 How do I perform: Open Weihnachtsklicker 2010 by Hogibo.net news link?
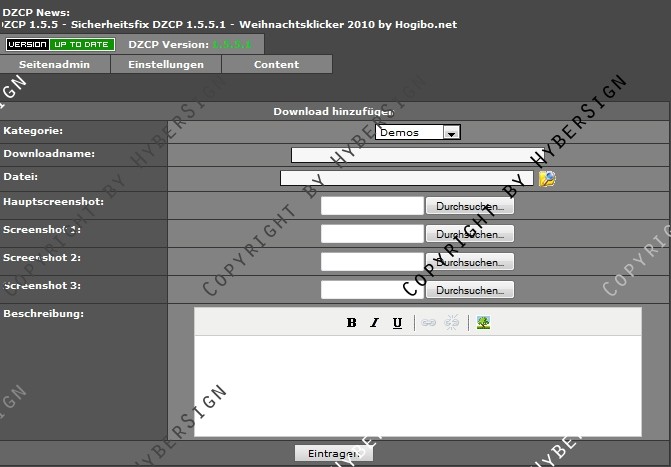(348, 24)
